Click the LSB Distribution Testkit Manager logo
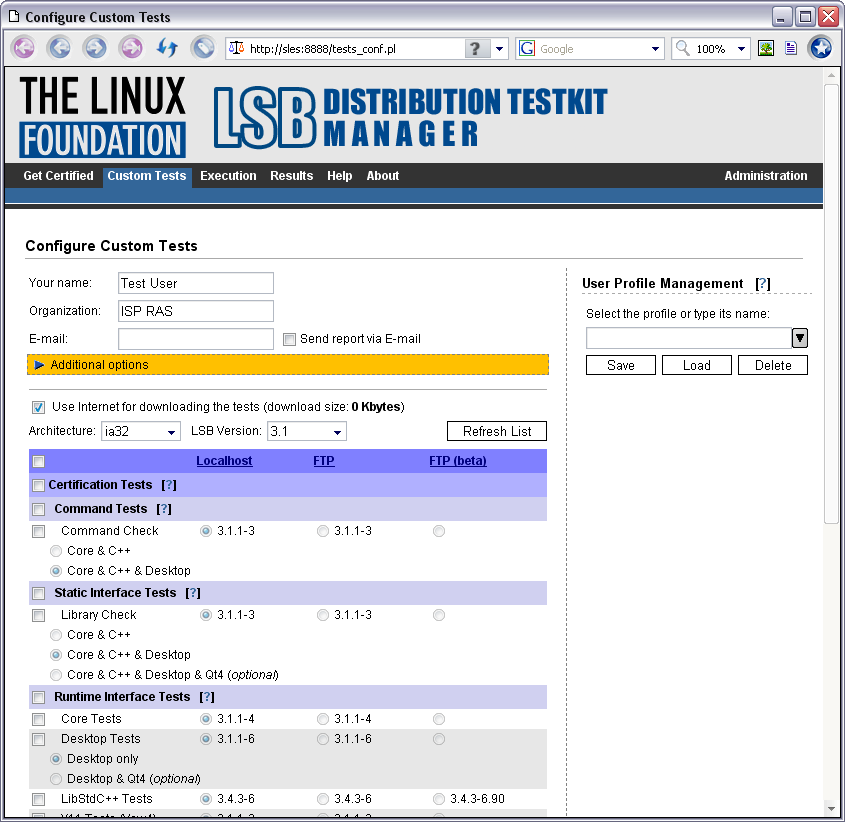845x822 pixels. 410,117
